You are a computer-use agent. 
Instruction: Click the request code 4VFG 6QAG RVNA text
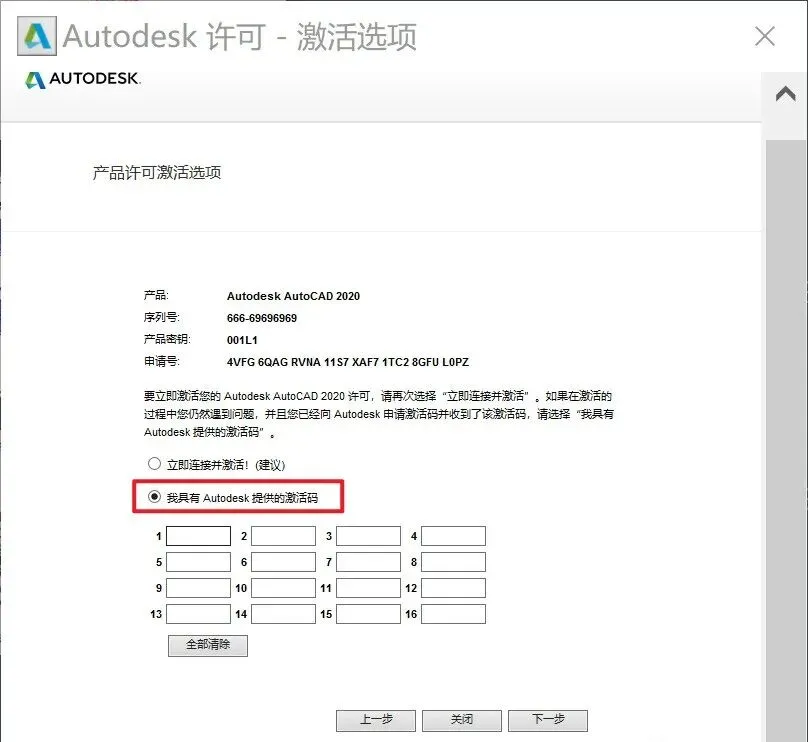click(348, 362)
